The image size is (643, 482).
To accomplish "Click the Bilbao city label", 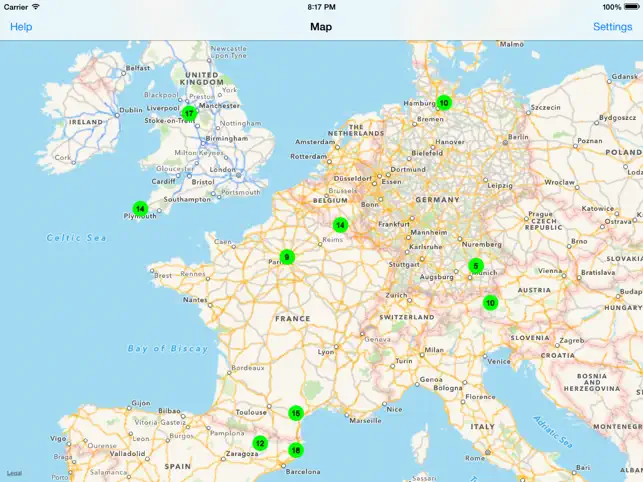I will click(169, 411).
